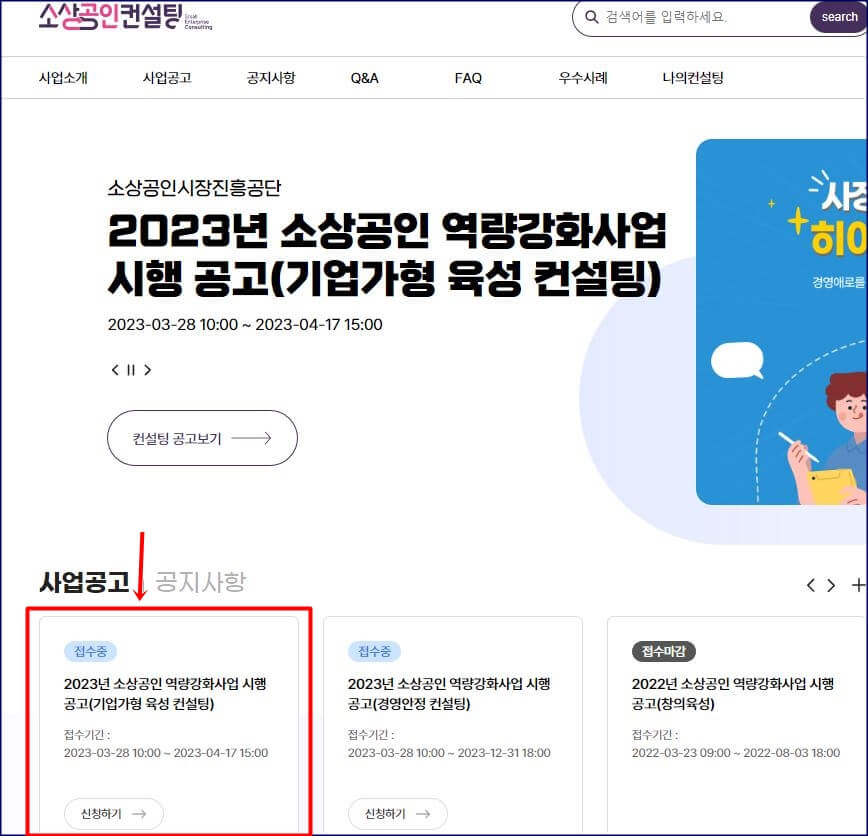The height and width of the screenshot is (836, 868).
Task: Click 신청하기 on the 경영안정 컨설팅 card
Action: tap(397, 813)
